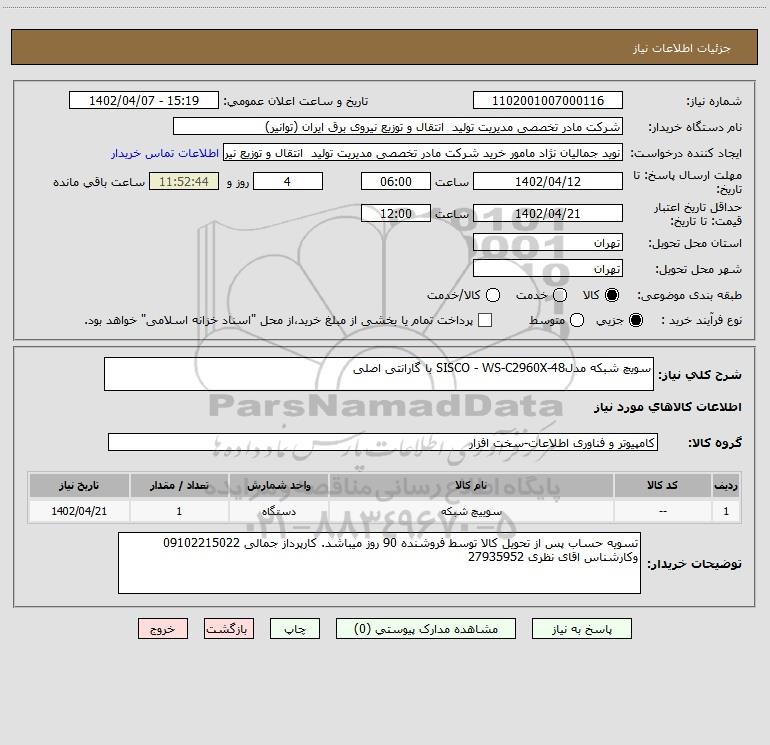Viewport: 770px width, 745px height.
Task: Click the تاریخ نیاز column header
Action: (79, 485)
